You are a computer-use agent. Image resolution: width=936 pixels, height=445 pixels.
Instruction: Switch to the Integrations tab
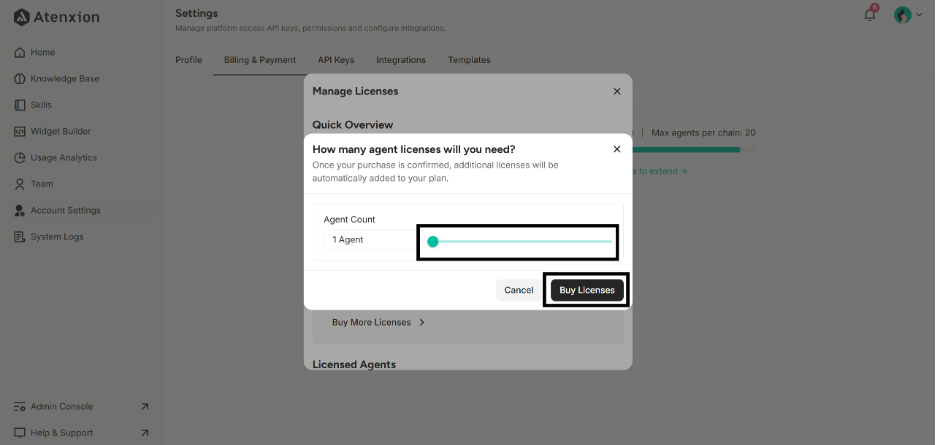pos(401,60)
